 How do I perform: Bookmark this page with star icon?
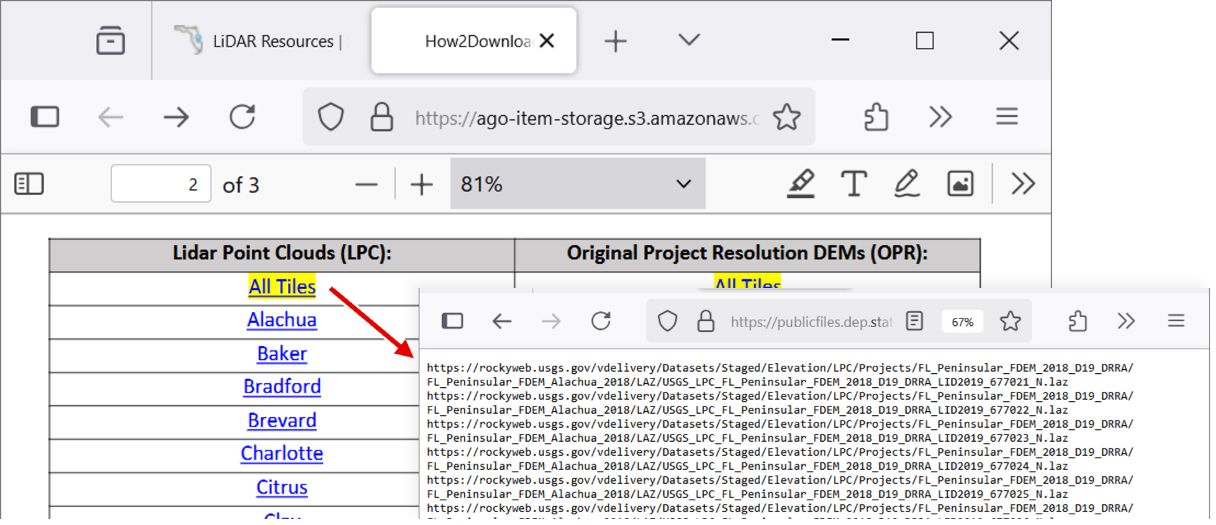(787, 117)
